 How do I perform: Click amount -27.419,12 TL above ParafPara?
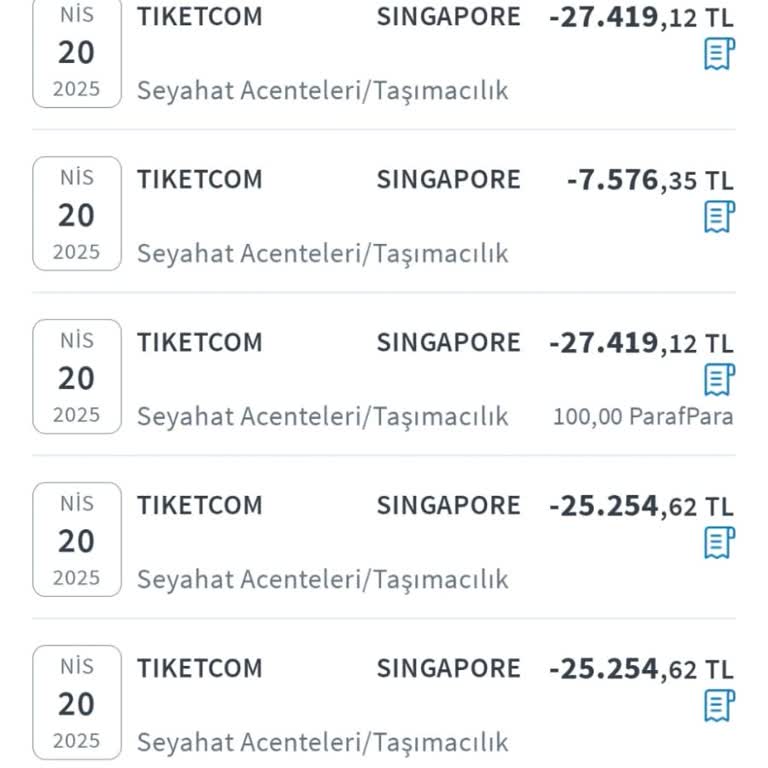[641, 343]
